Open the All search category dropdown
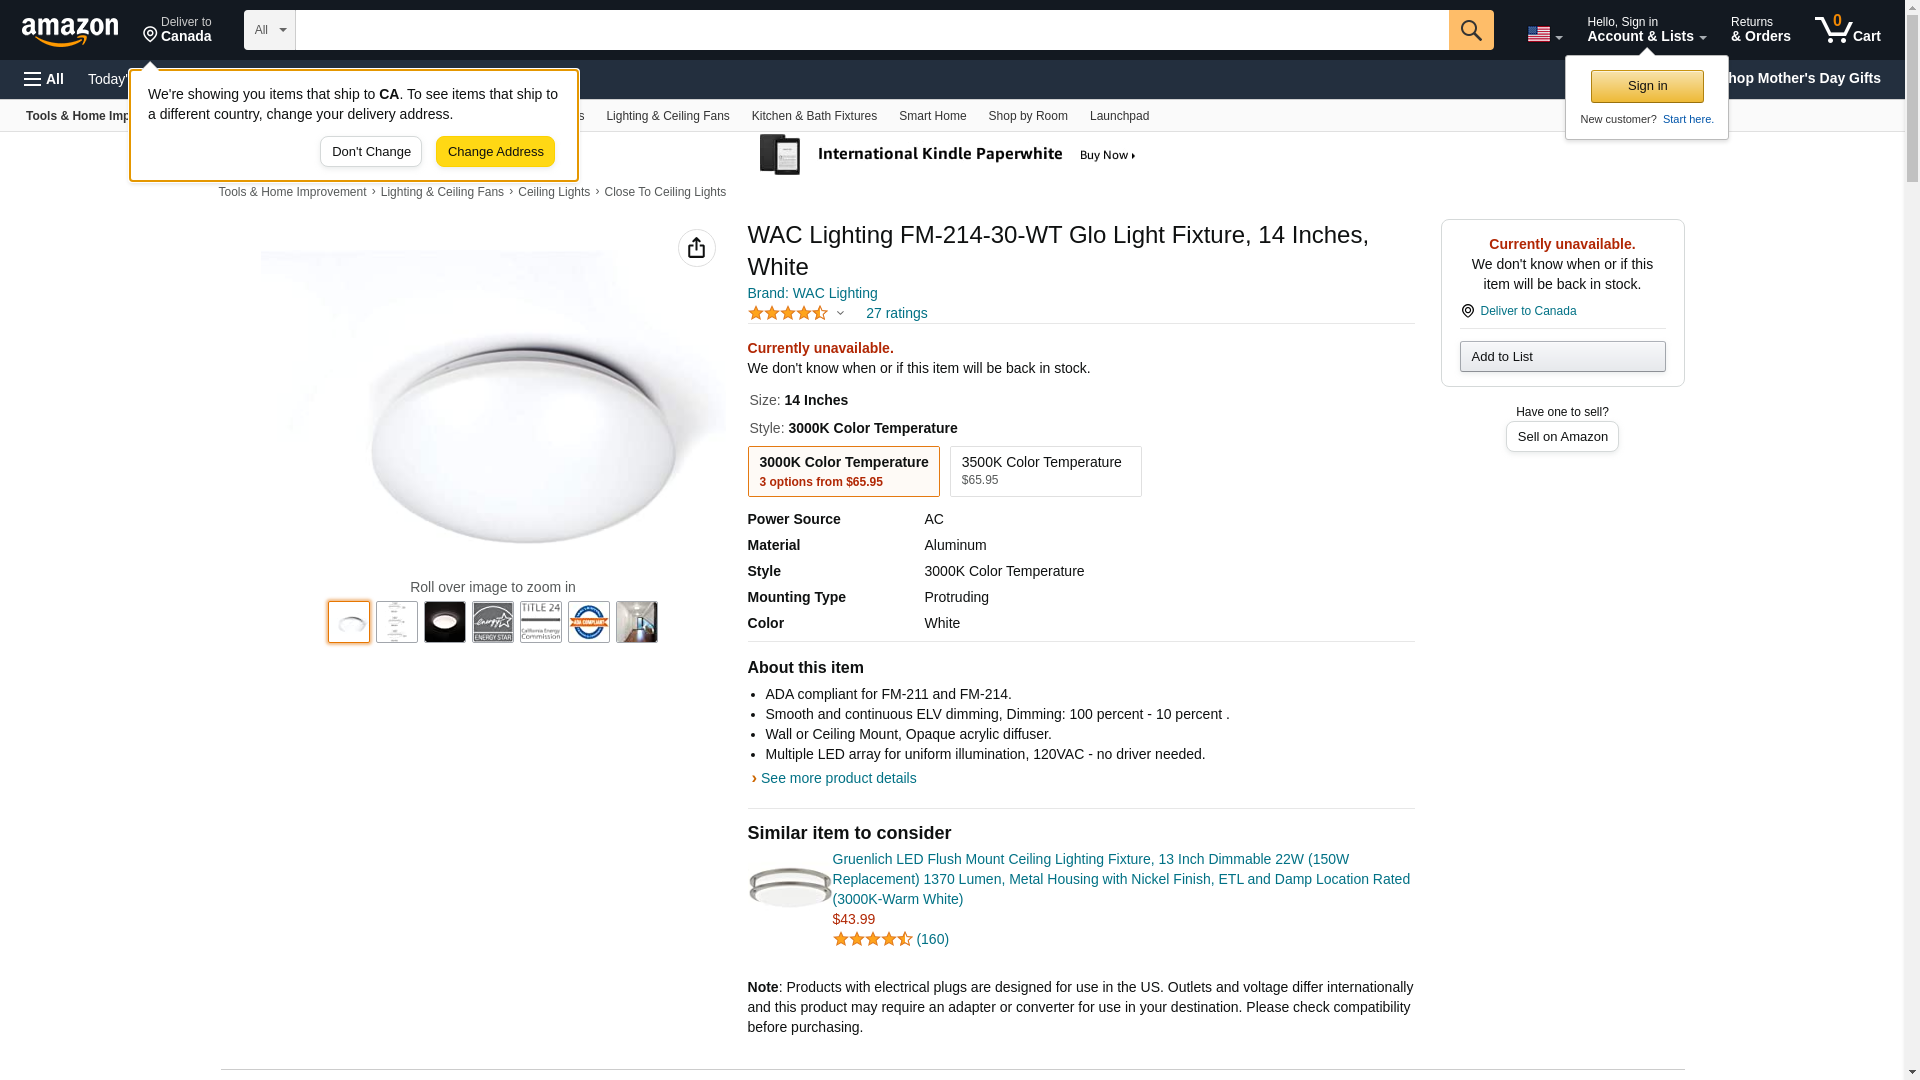Screen dimensions: 1920x1080 coord(269,30)
